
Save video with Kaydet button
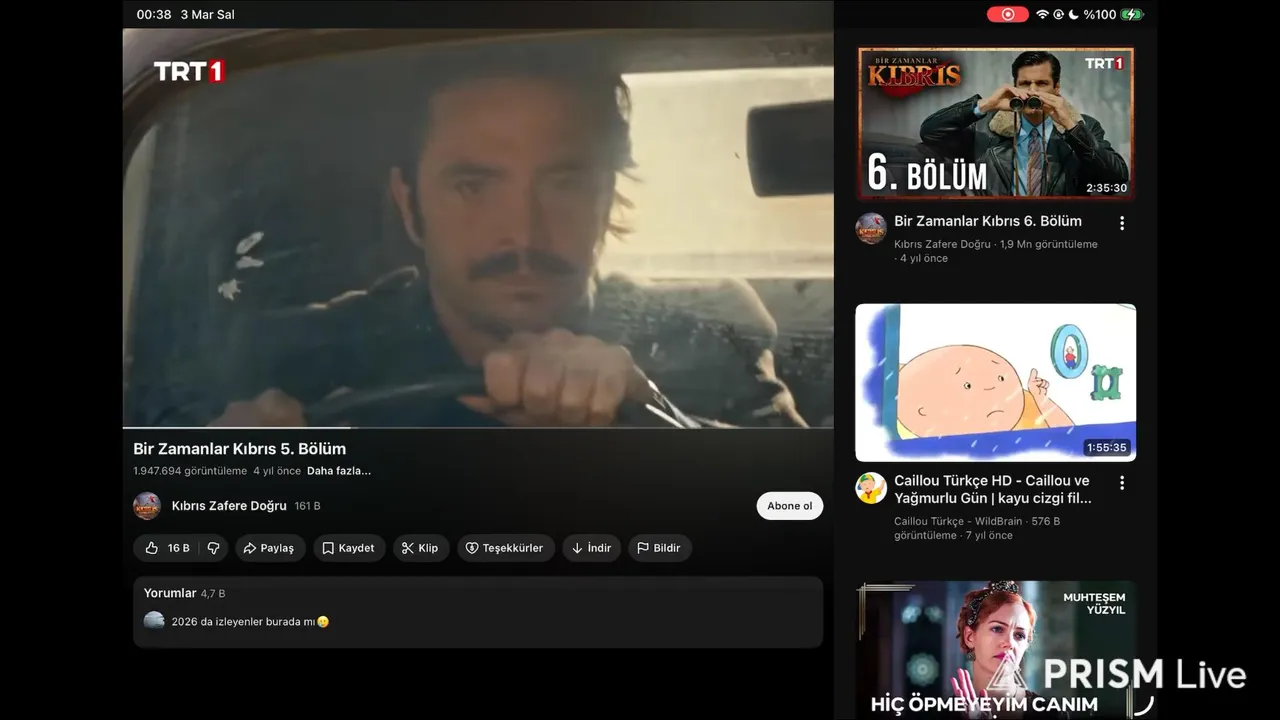349,548
